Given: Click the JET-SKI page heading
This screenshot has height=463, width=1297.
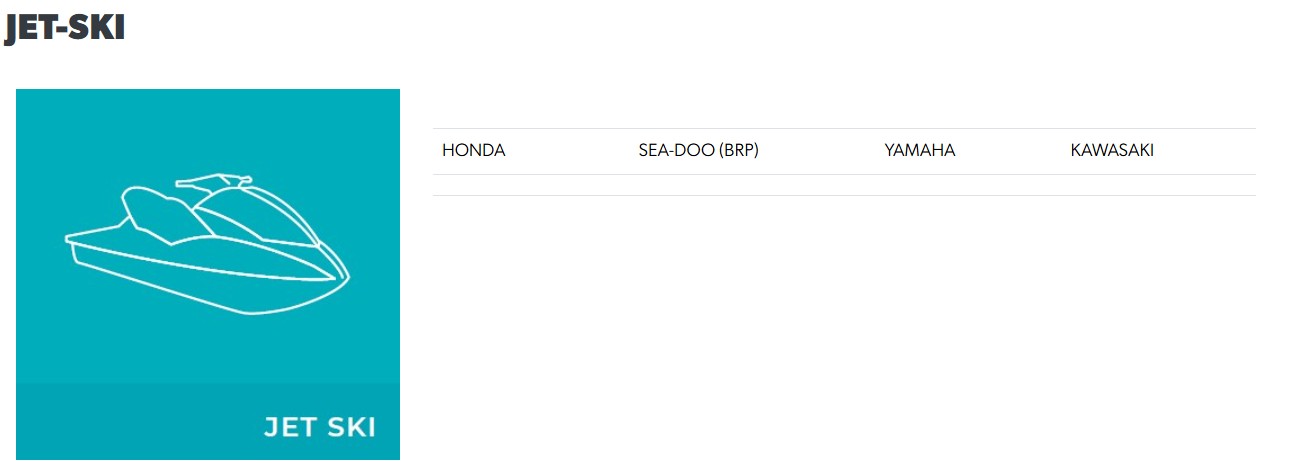Looking at the screenshot, I should coord(64,28).
